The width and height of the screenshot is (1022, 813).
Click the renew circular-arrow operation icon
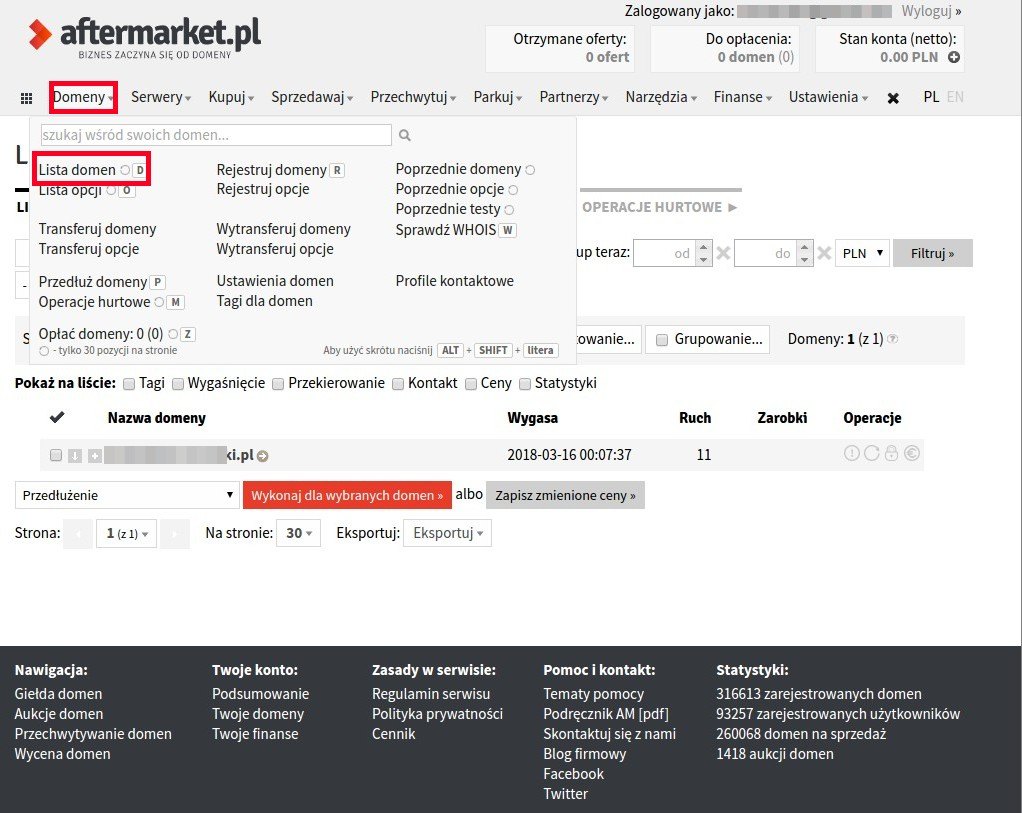pyautogui.click(x=871, y=453)
